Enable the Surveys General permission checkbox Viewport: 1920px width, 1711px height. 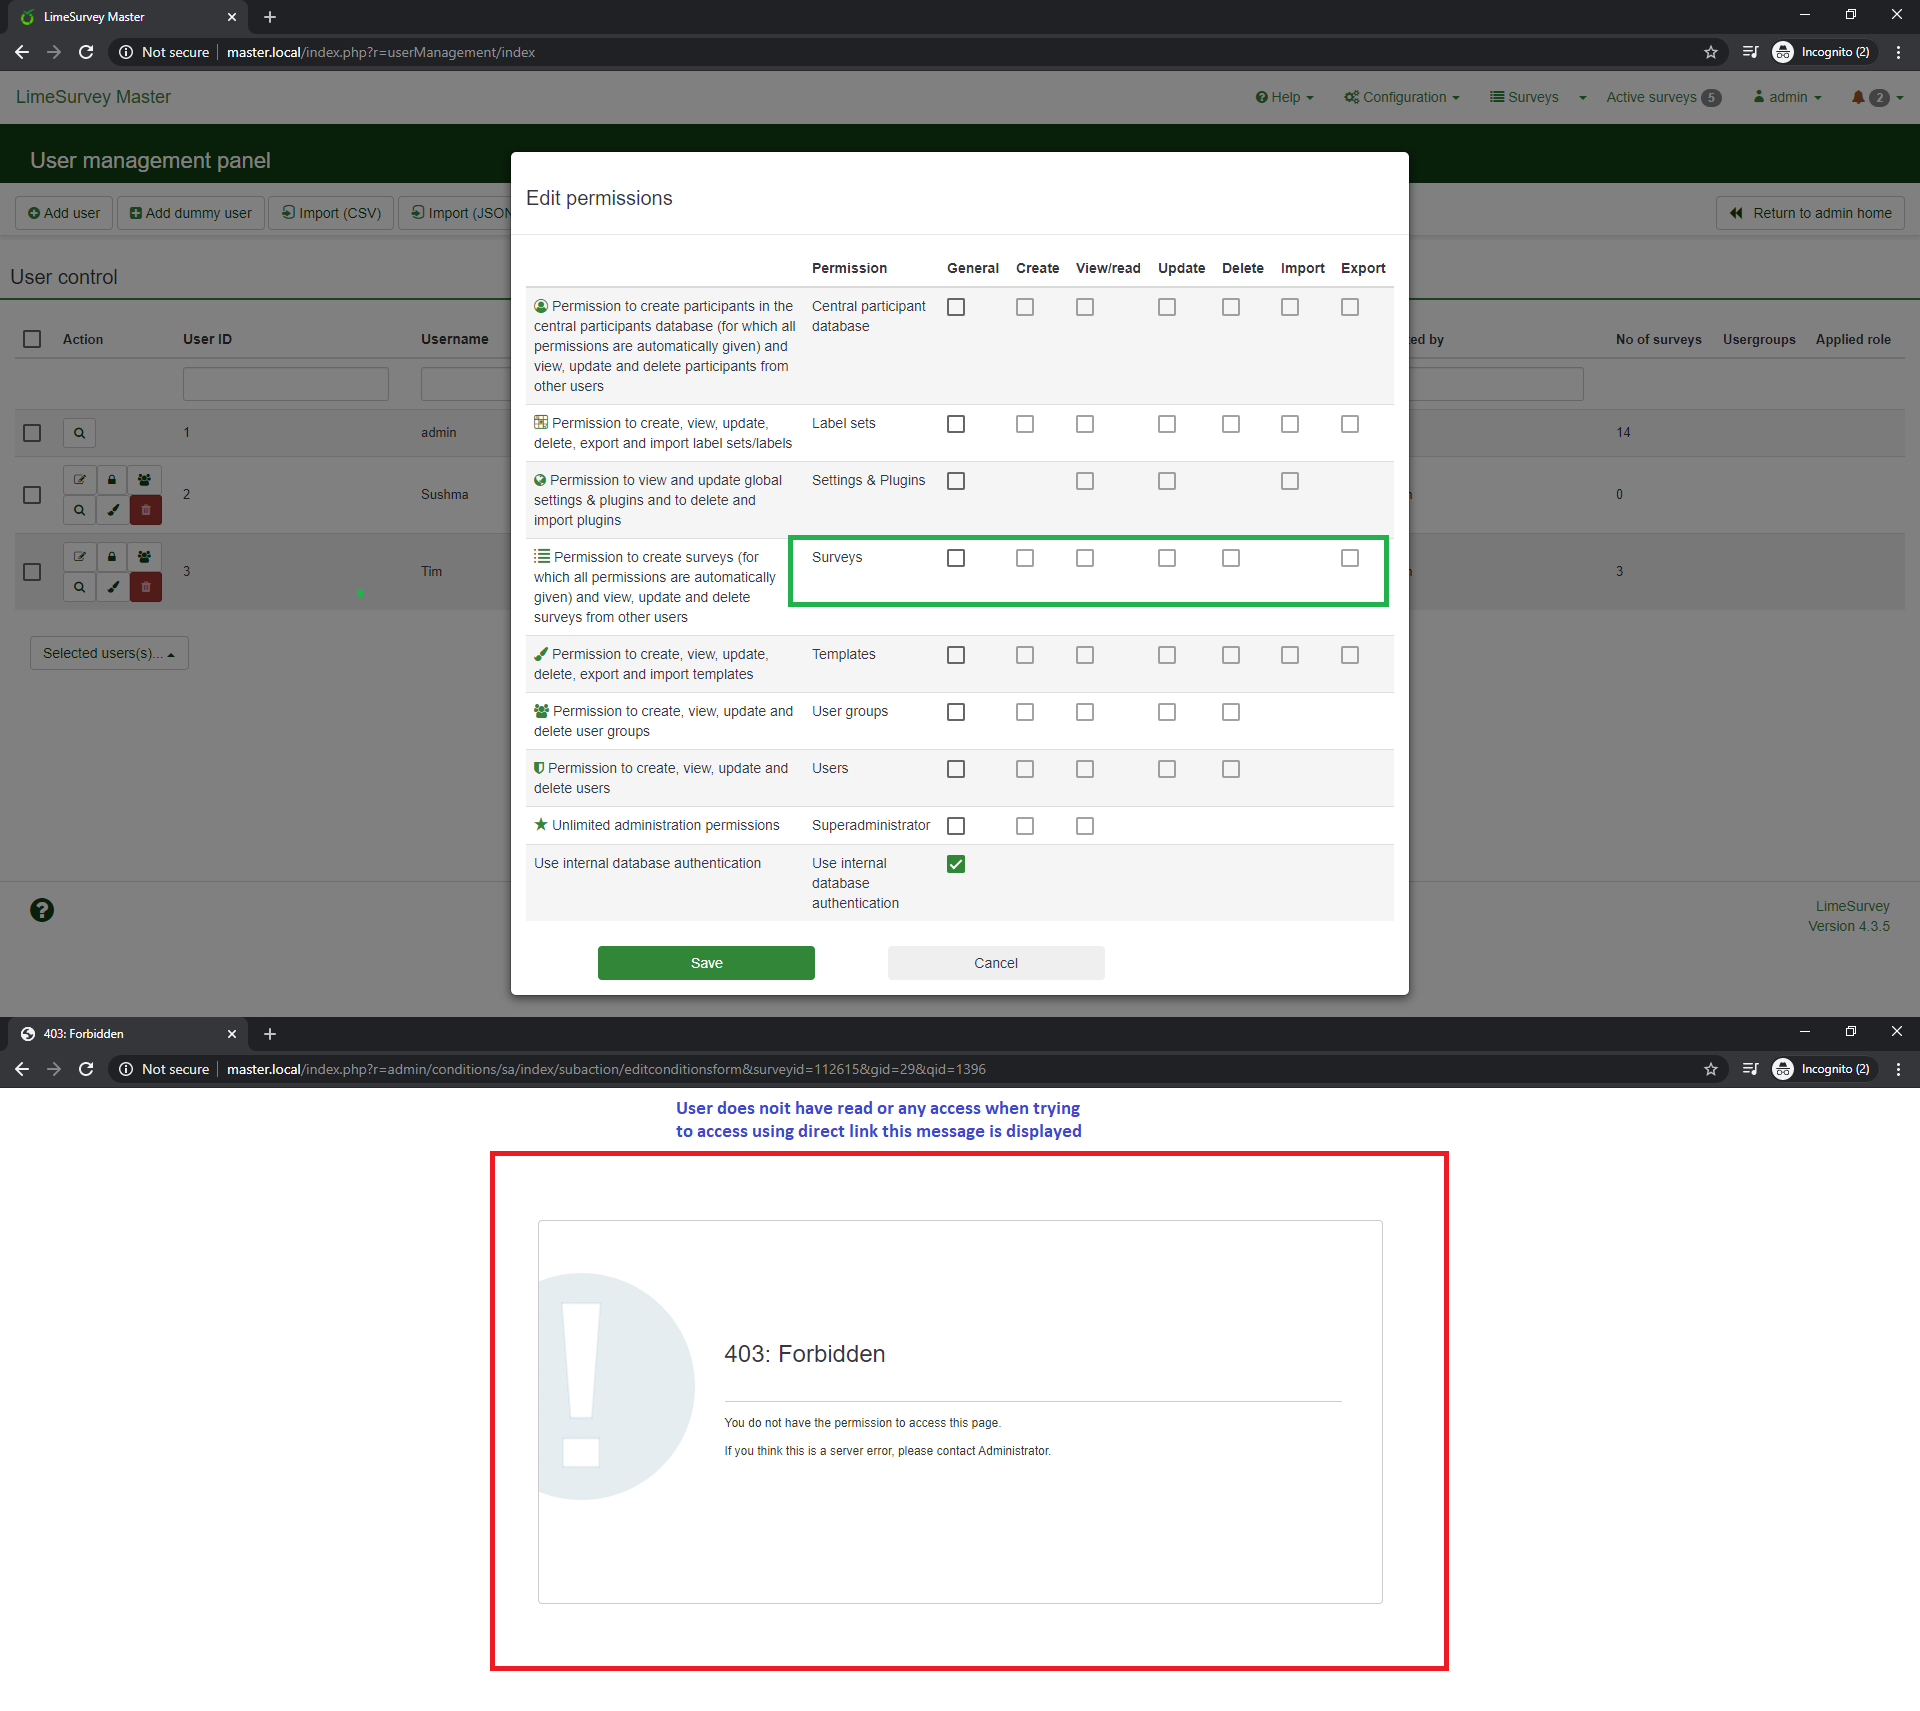956,558
